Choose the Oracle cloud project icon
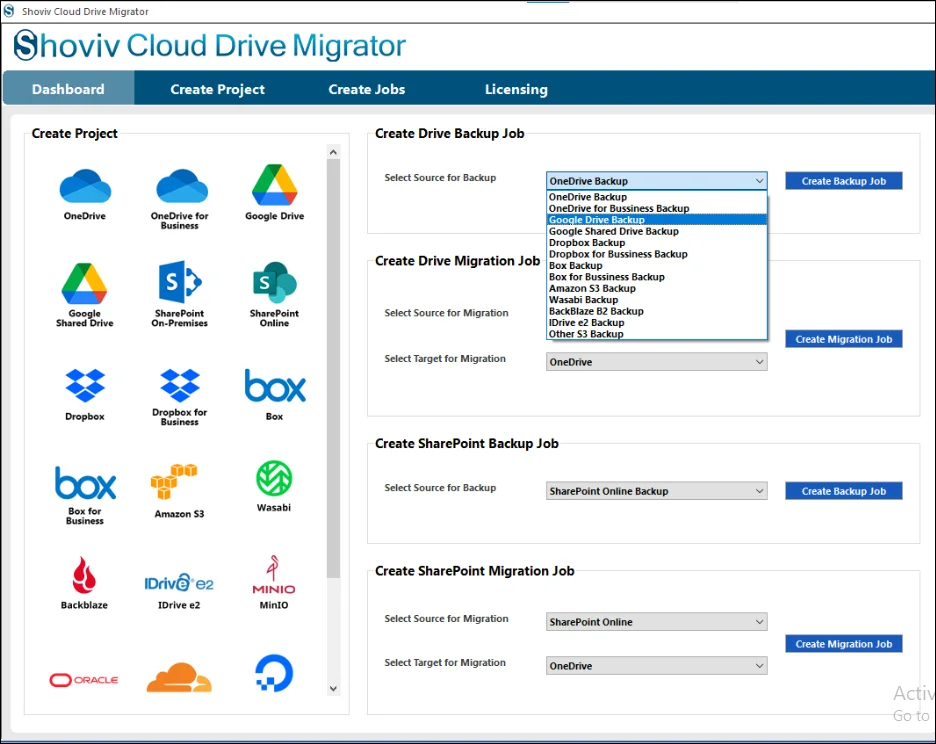This screenshot has height=744, width=936. coord(84,680)
